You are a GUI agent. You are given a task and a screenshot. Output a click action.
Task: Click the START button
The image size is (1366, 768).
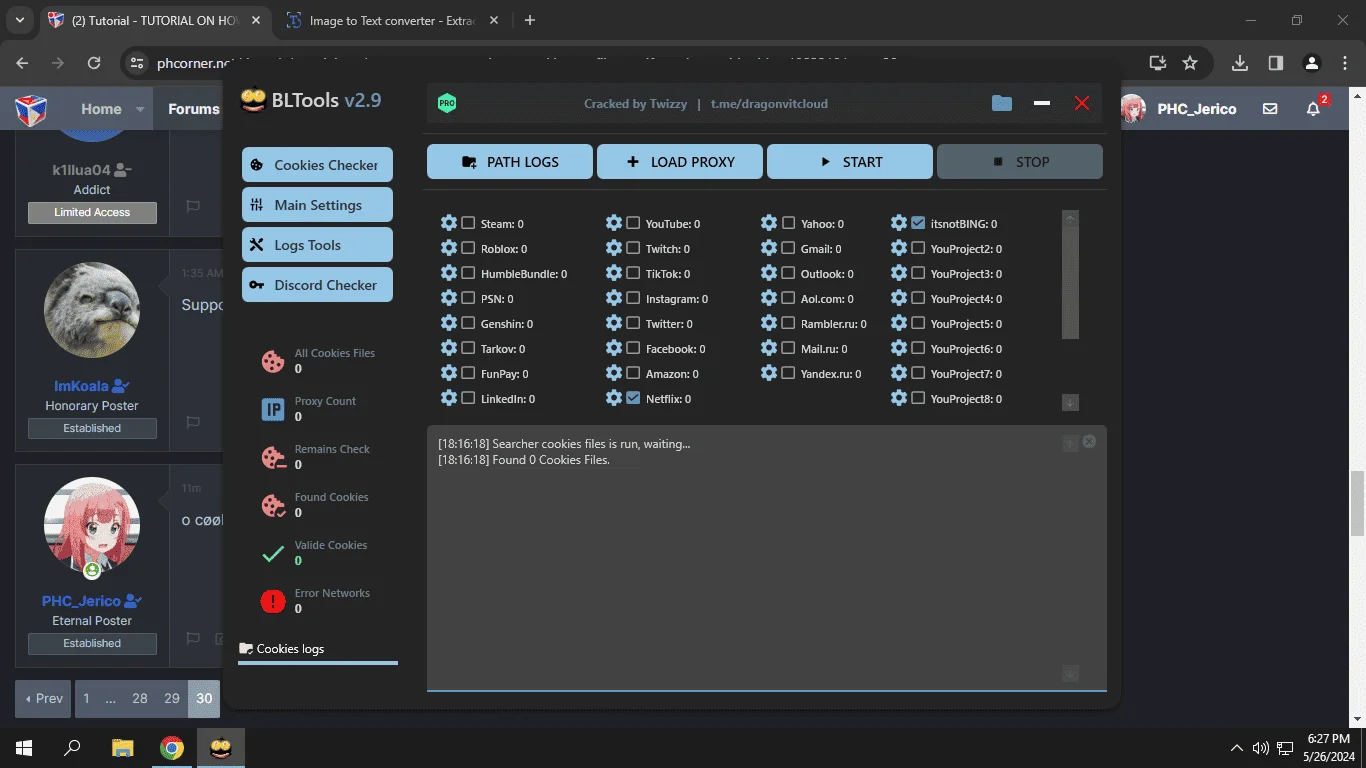click(x=850, y=162)
